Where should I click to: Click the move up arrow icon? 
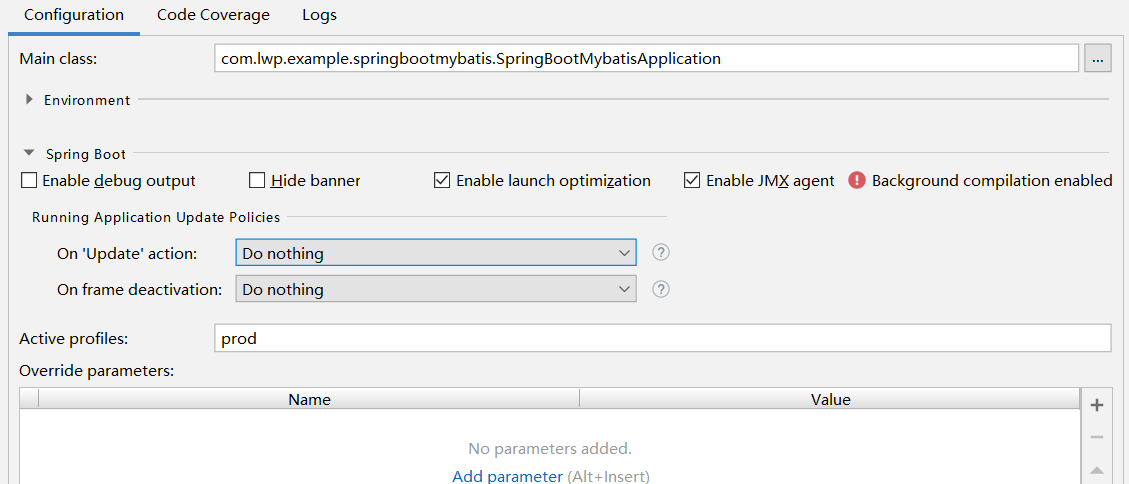pos(1097,470)
